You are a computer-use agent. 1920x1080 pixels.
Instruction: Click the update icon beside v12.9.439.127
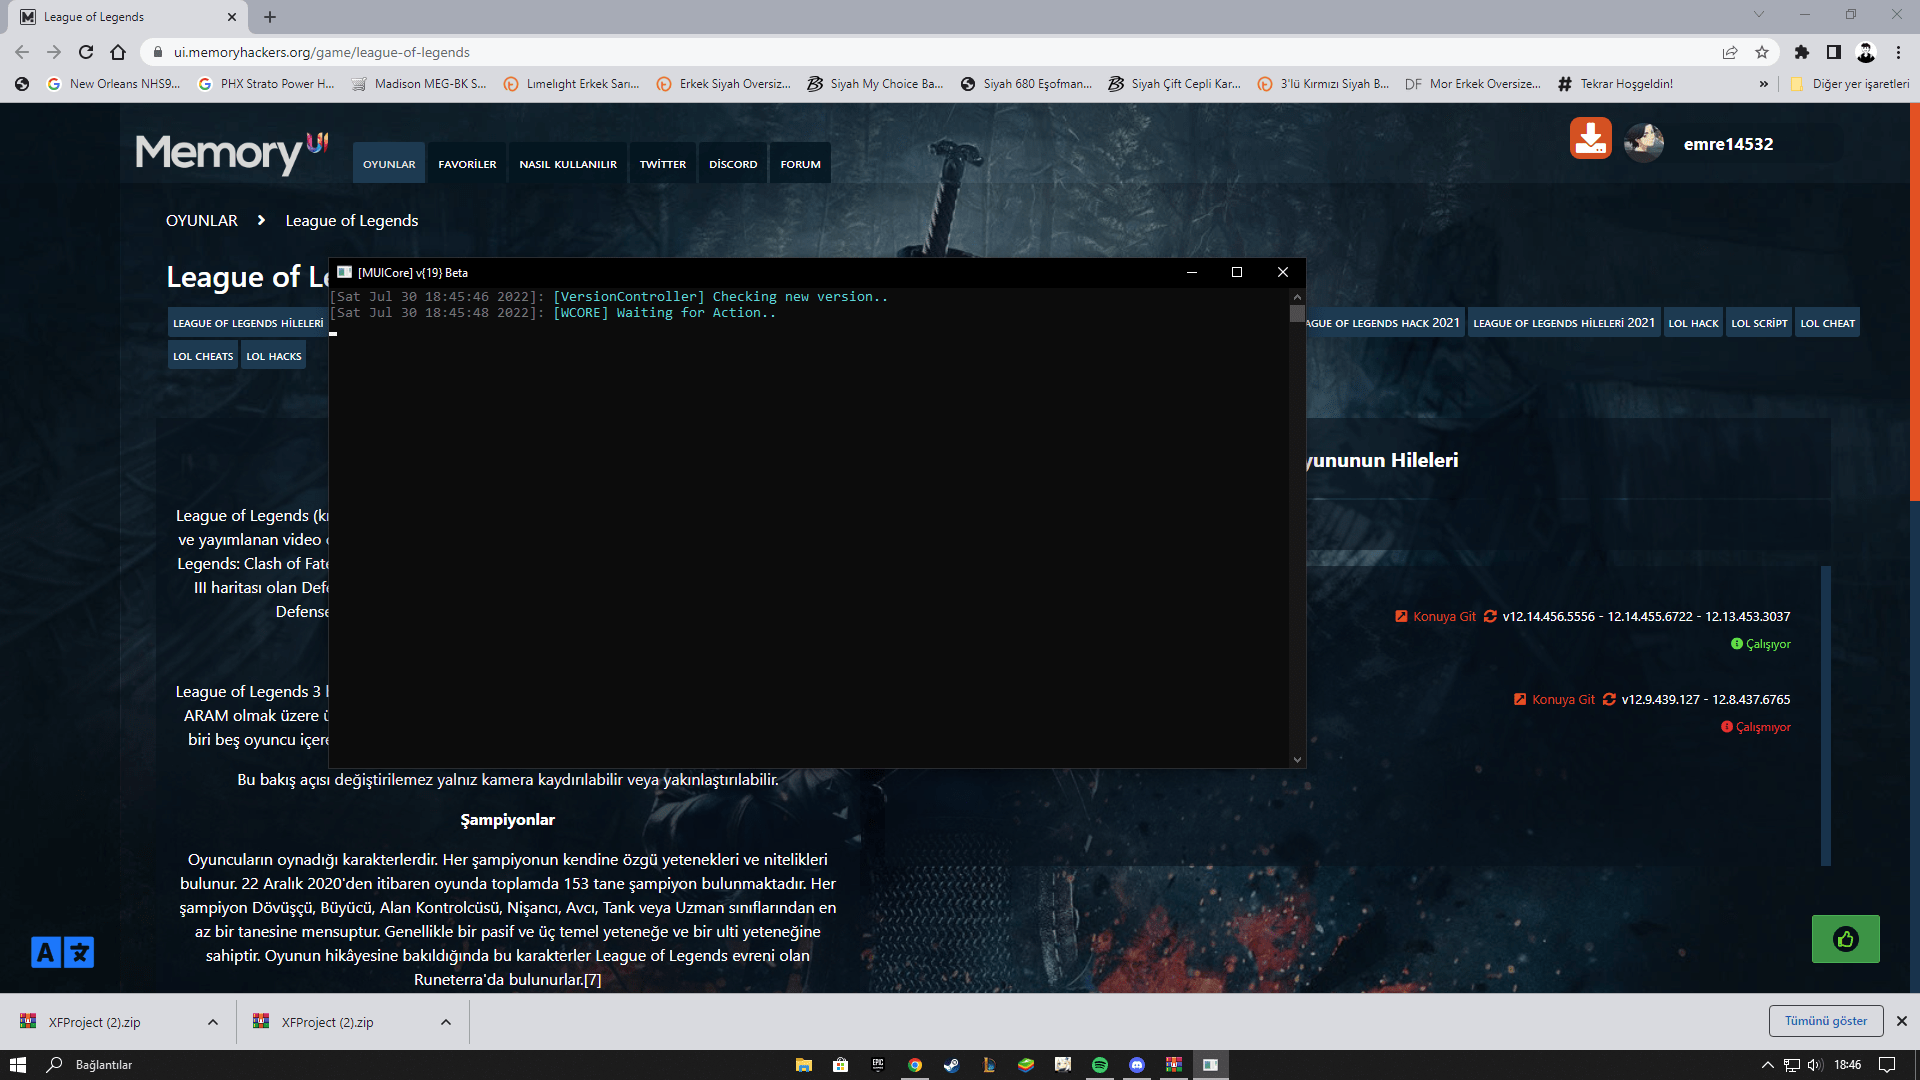point(1609,699)
